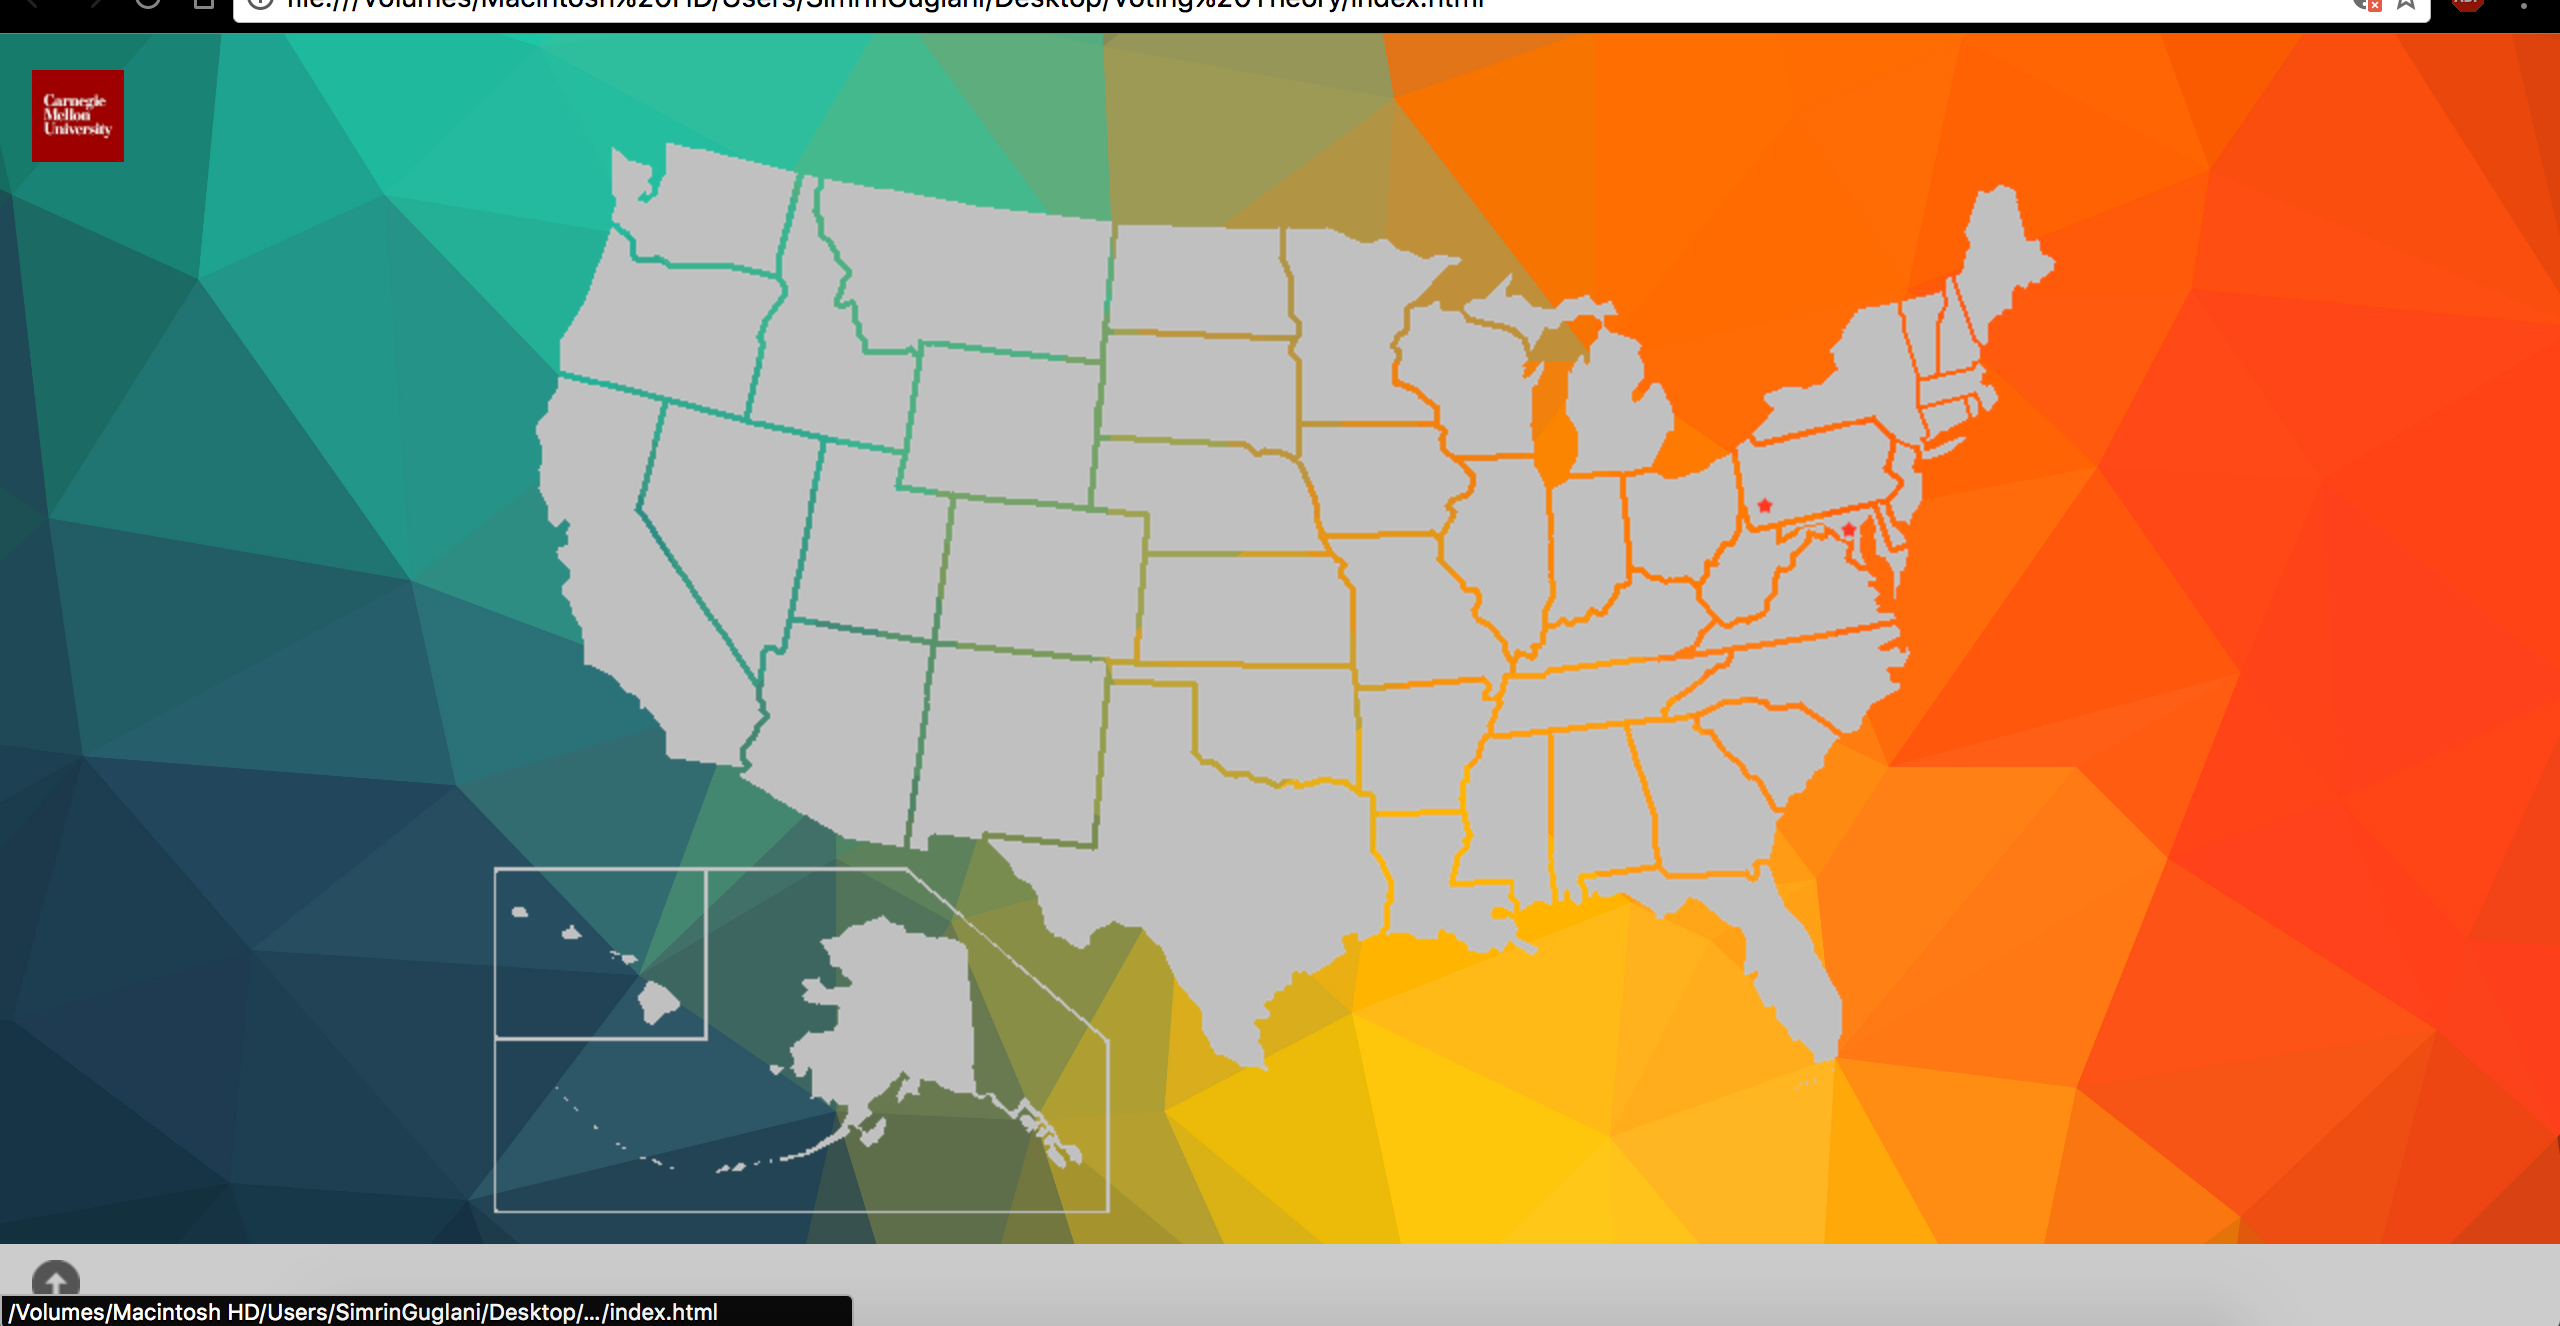Bookmark page with star icon
Screen dimensions: 2560x1326
coord(2406,4)
